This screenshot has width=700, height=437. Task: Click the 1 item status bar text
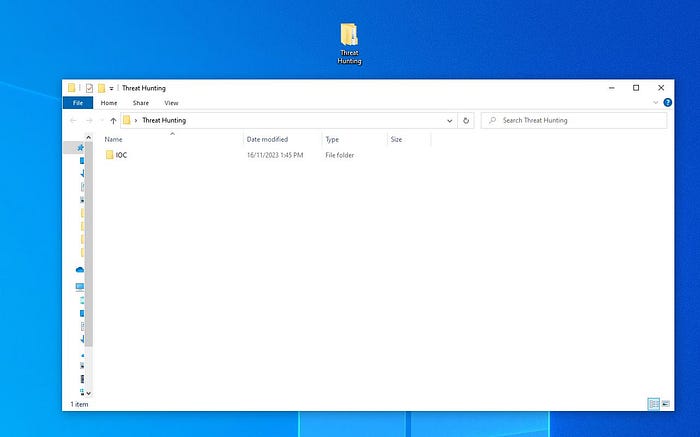click(79, 404)
